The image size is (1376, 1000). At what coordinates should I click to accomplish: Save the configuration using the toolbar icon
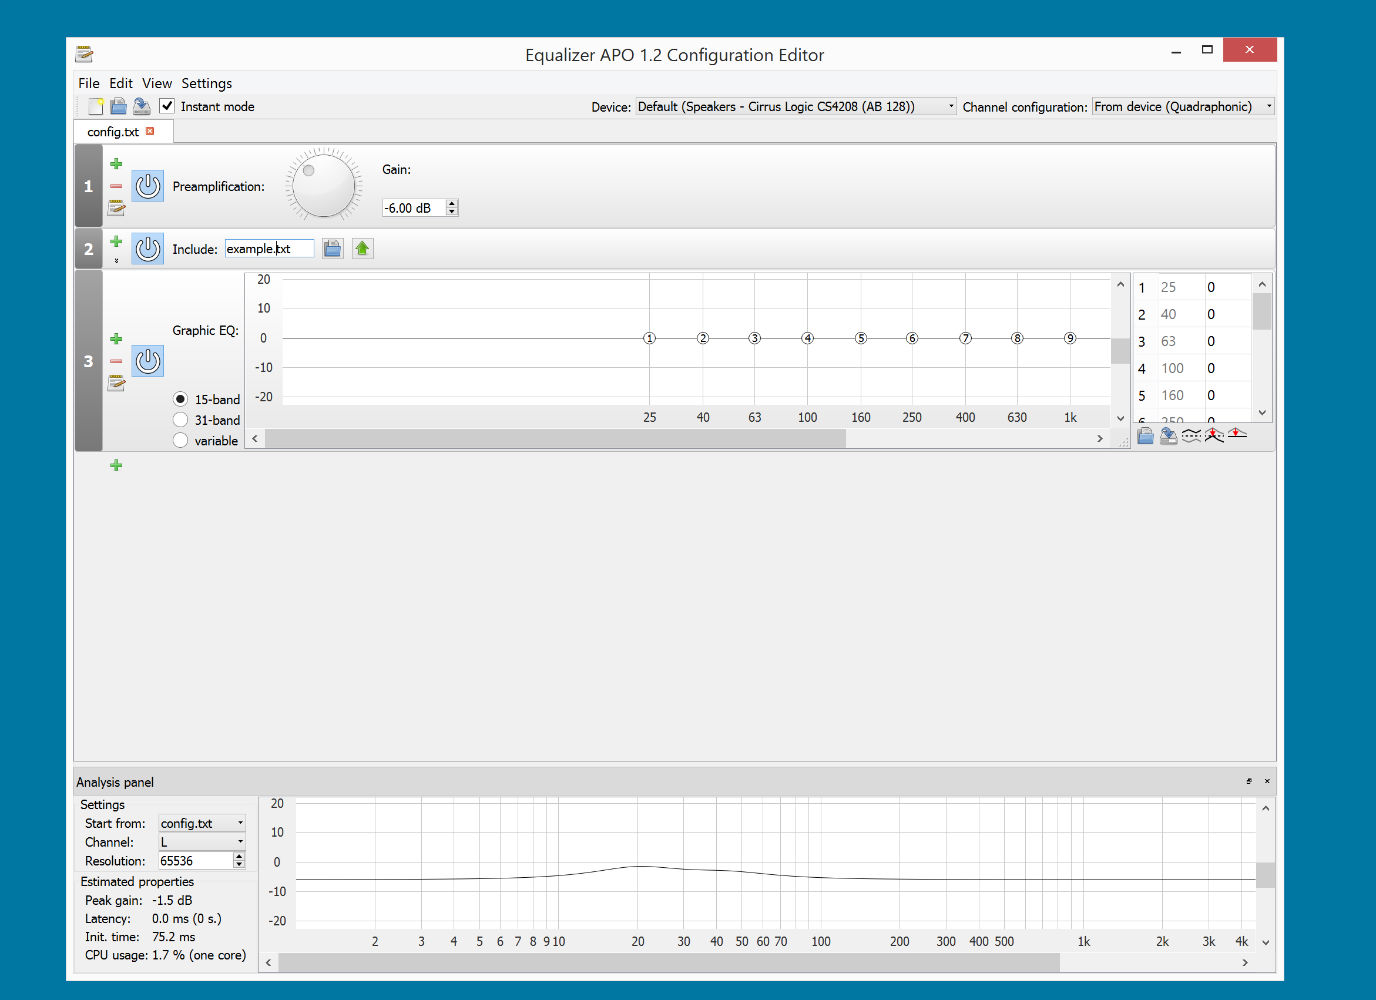click(142, 106)
